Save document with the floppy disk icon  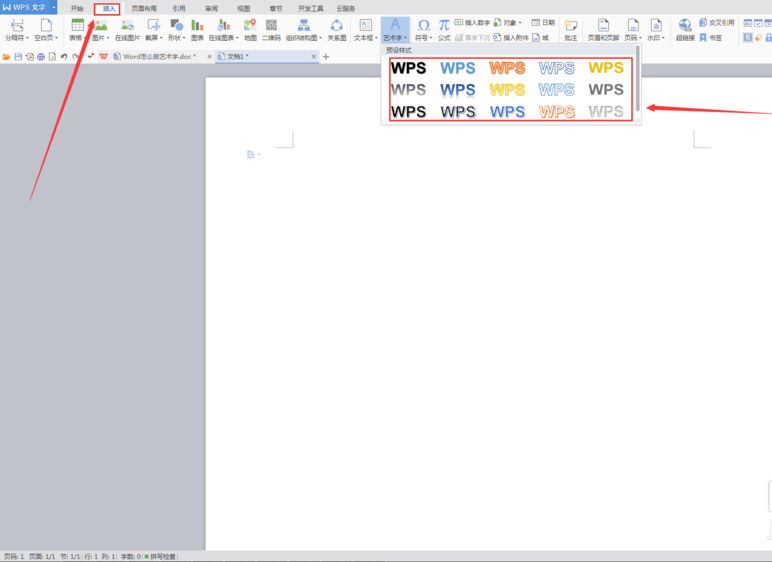(x=18, y=57)
